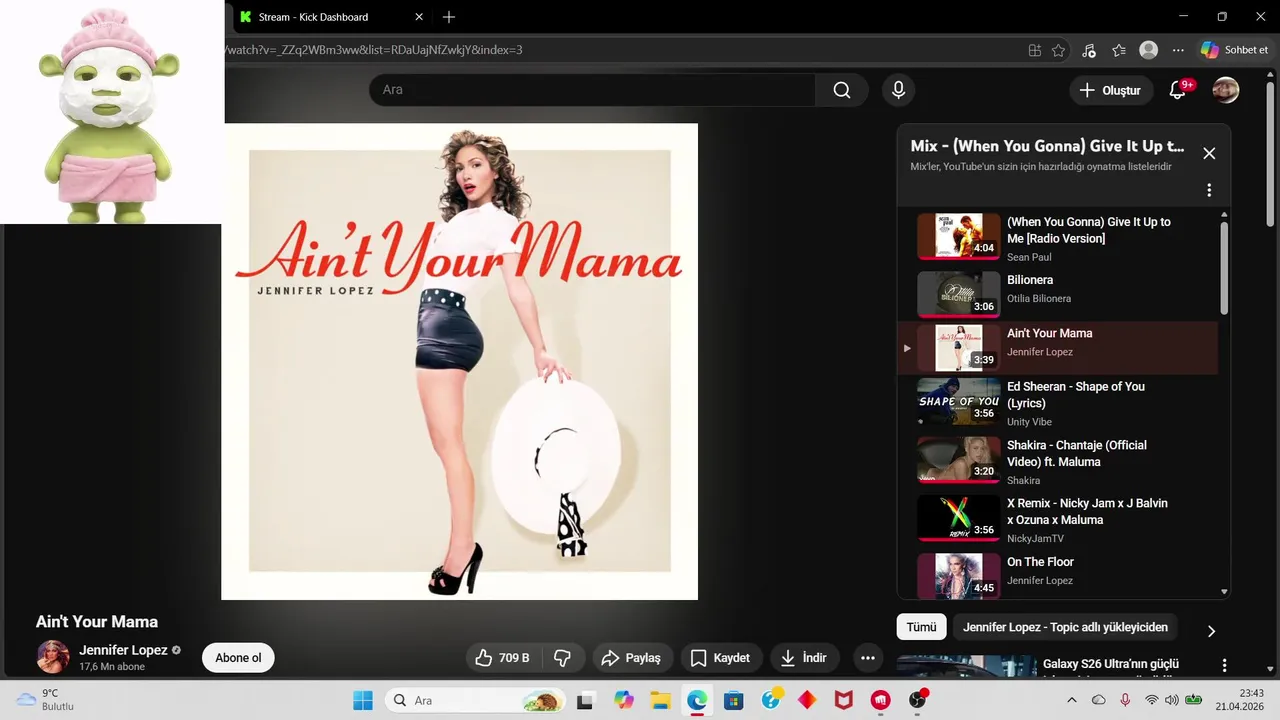Close the Mix playlist panel
This screenshot has height=720, width=1280.
tap(1209, 153)
